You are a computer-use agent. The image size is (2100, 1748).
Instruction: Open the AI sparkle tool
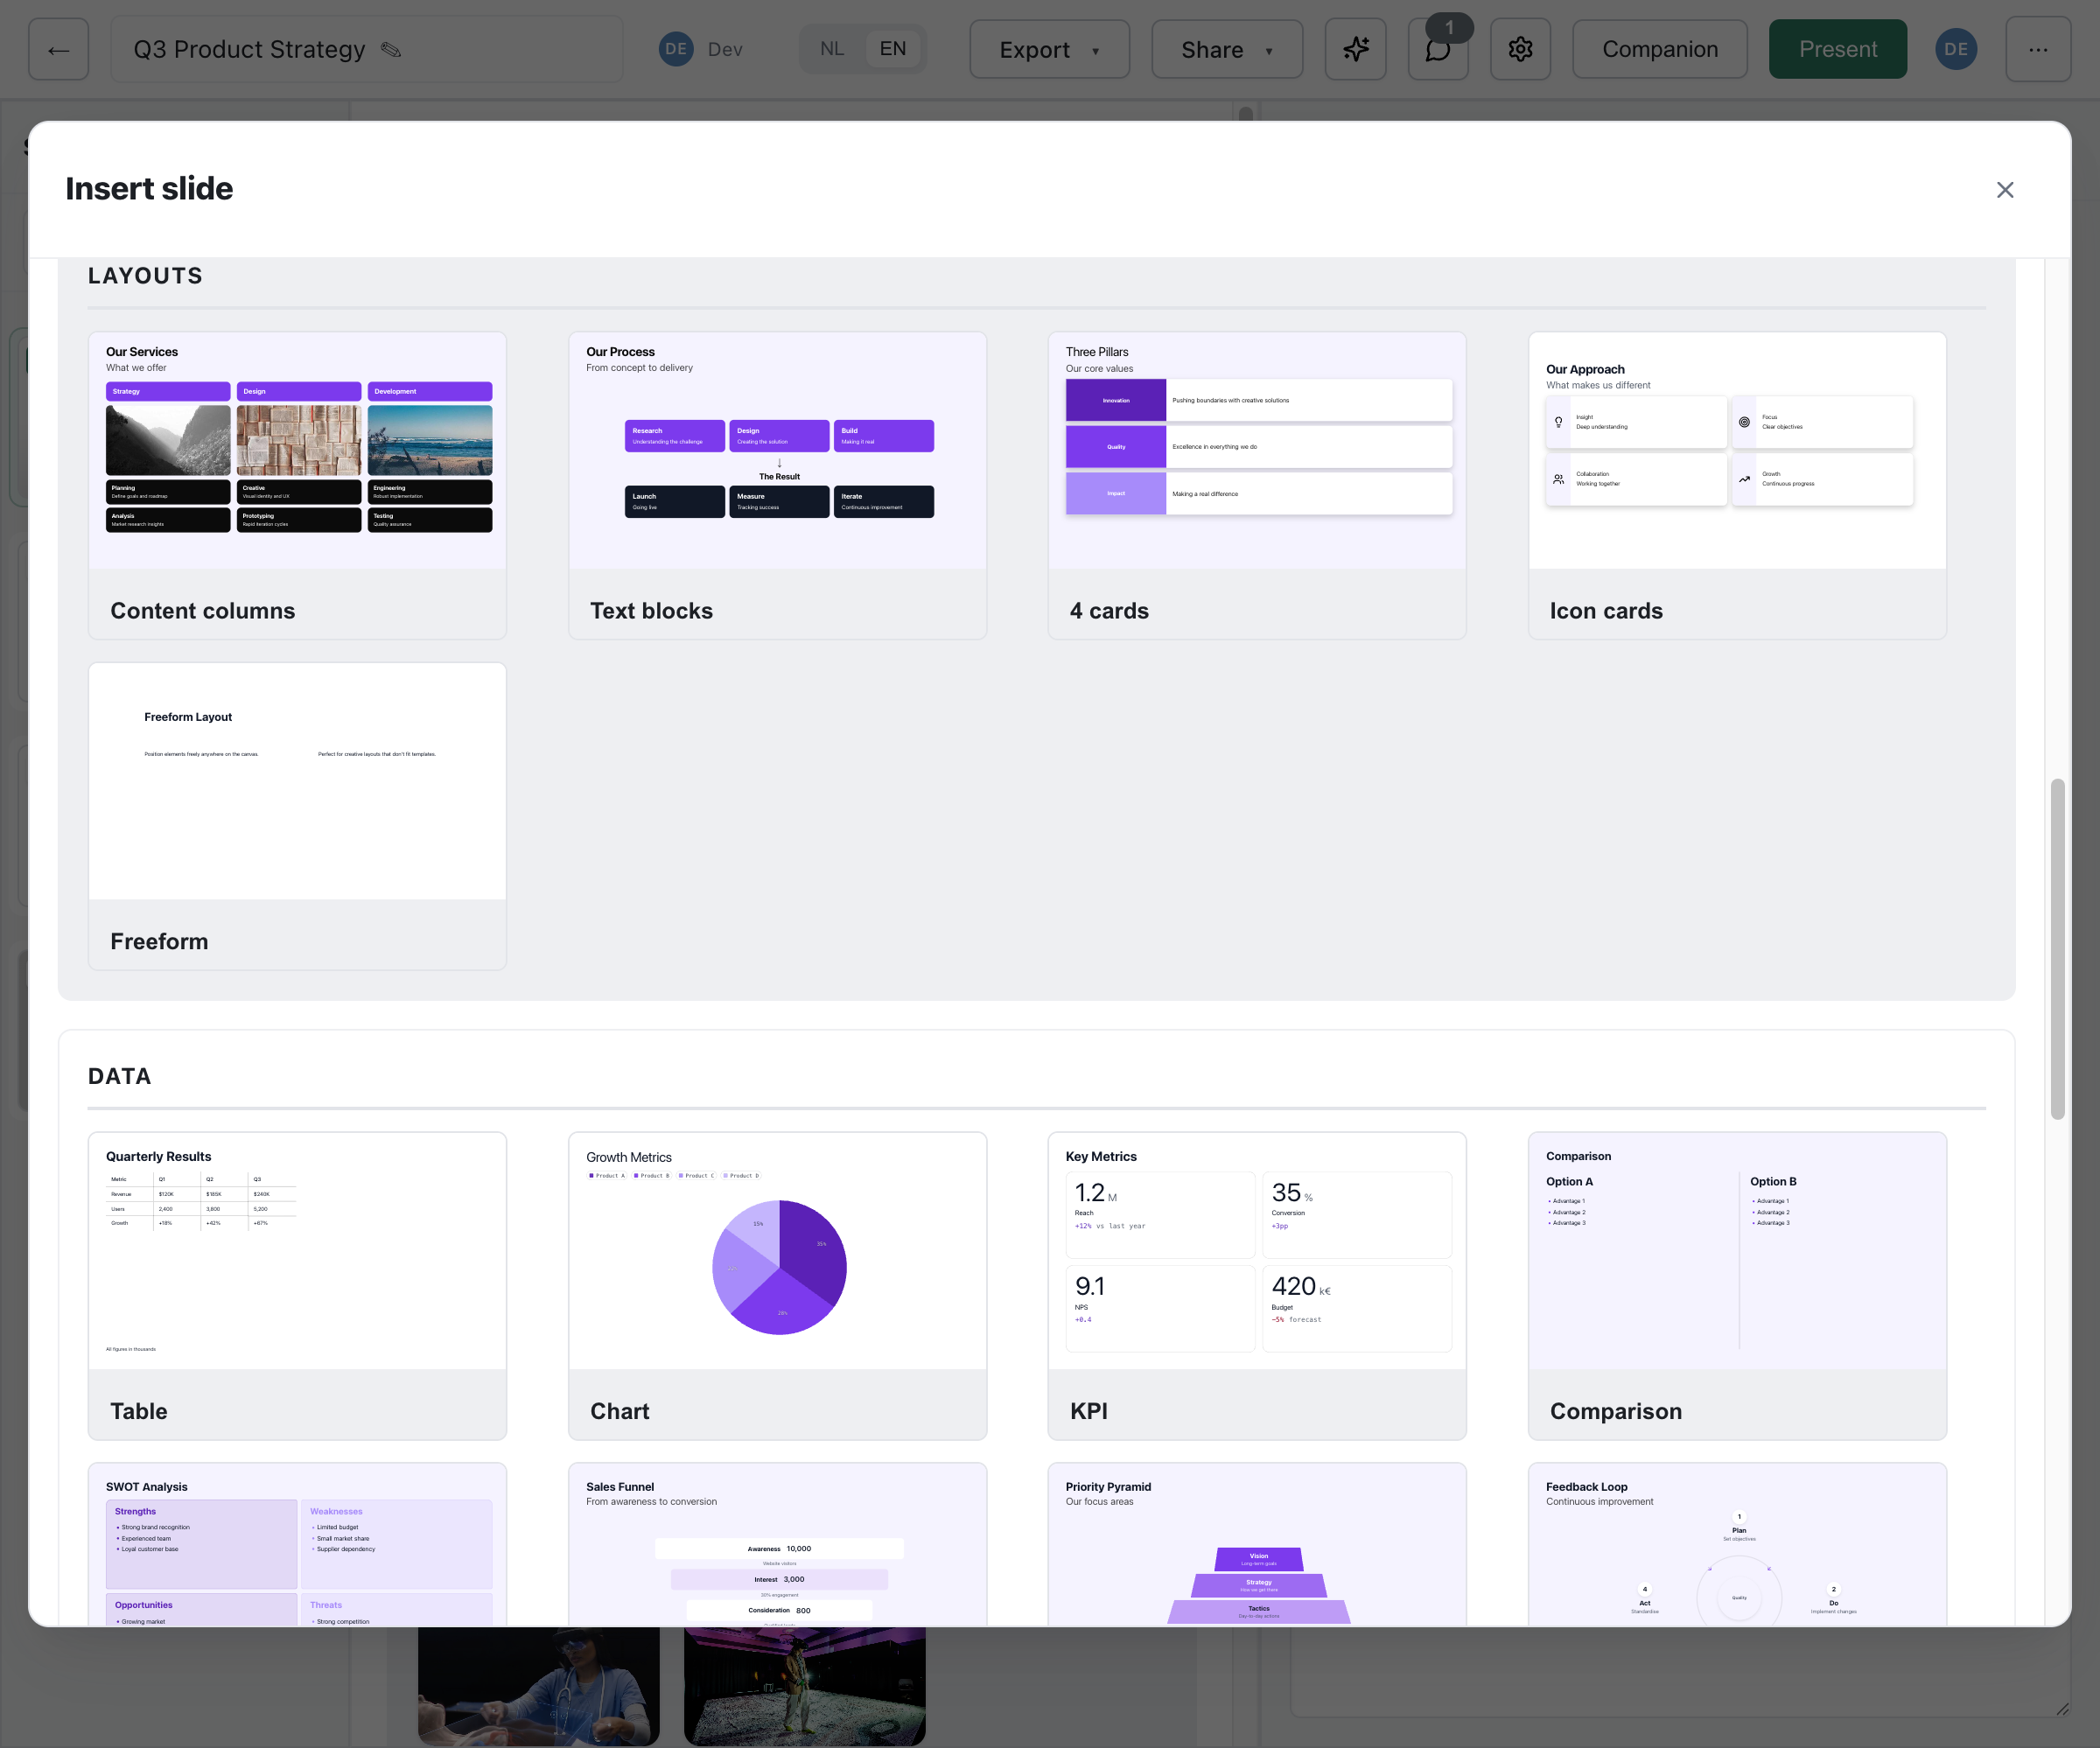1355,49
